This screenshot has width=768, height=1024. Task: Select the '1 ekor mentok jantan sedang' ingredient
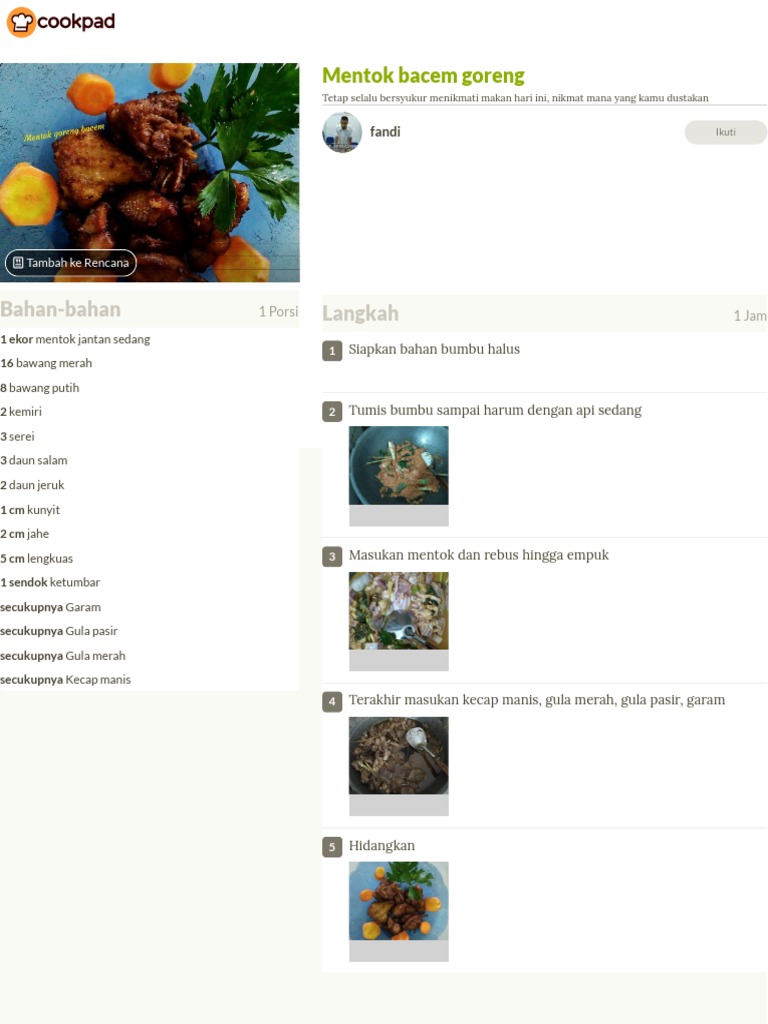(x=75, y=339)
